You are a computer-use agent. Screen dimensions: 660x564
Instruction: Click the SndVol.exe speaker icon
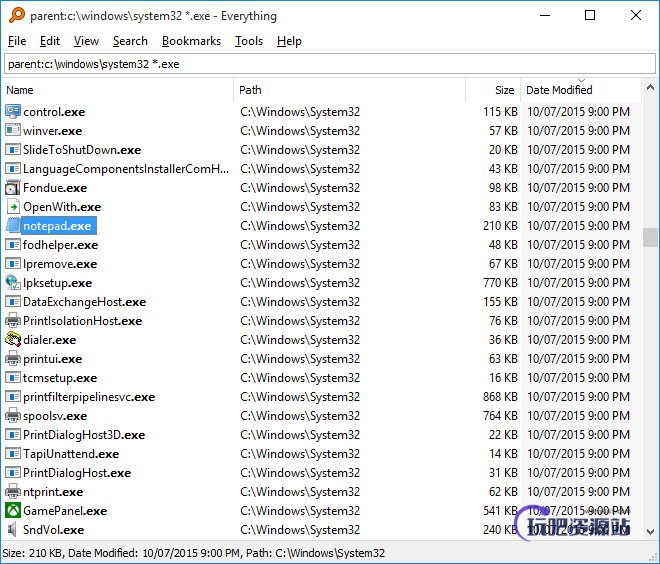tap(13, 530)
